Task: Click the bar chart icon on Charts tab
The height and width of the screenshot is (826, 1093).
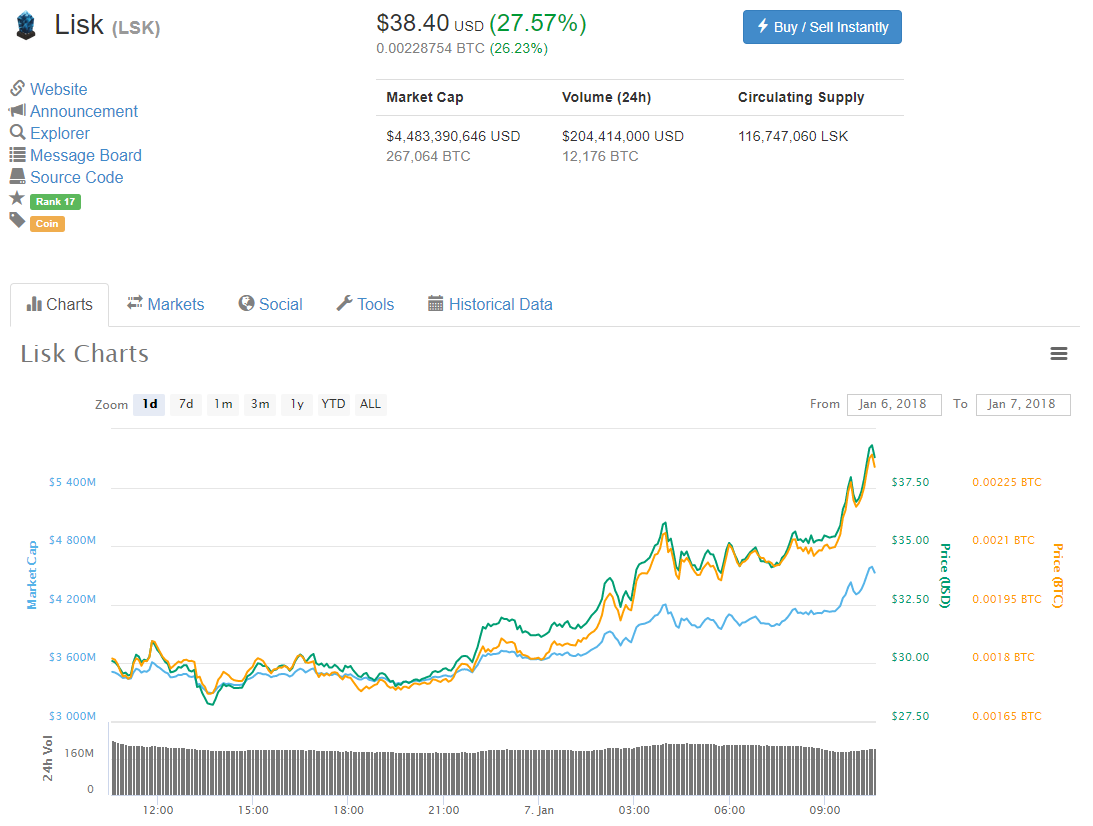Action: tap(34, 304)
